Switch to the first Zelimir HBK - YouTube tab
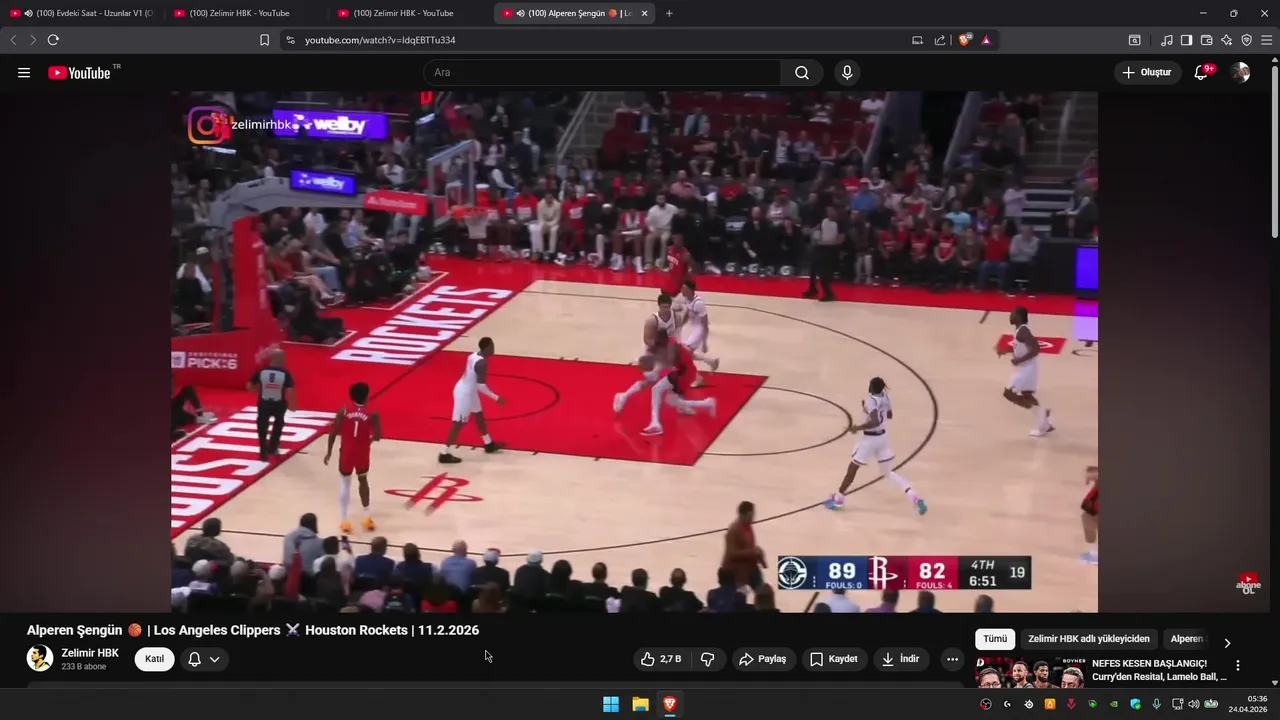The width and height of the screenshot is (1280, 720). [240, 13]
